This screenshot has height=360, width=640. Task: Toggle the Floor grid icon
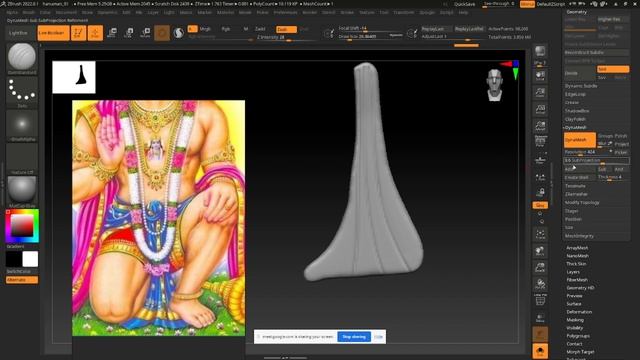(540, 160)
